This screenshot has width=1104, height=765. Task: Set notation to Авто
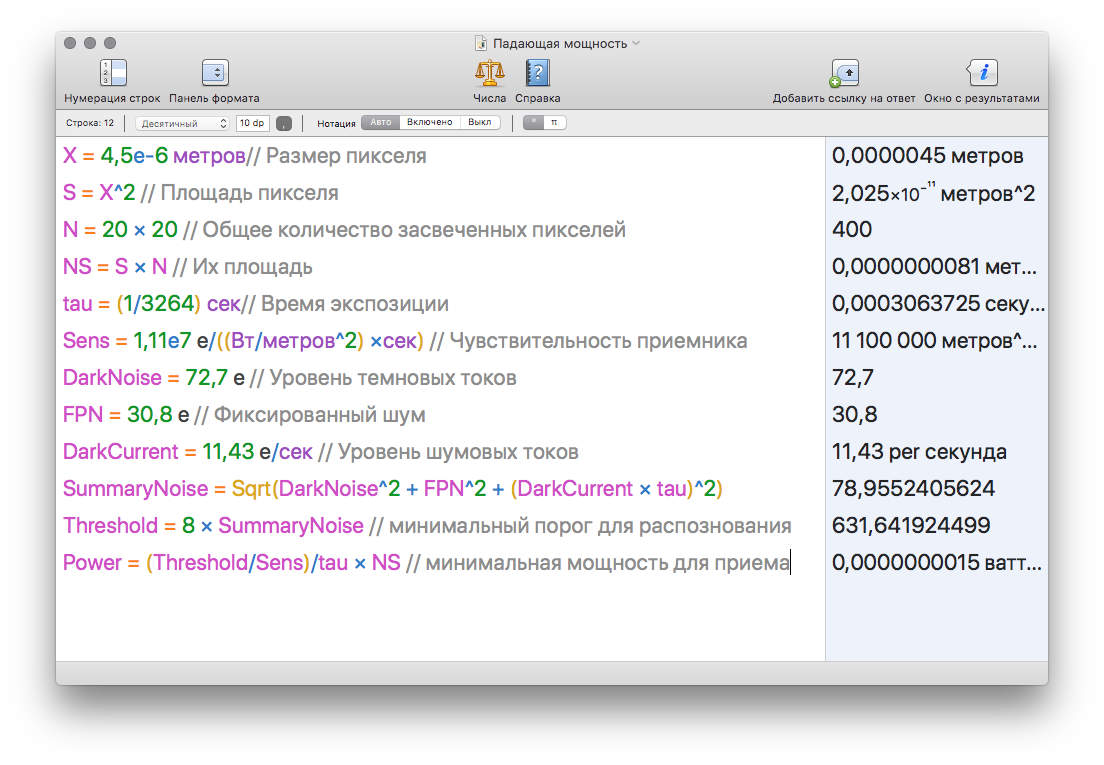380,122
